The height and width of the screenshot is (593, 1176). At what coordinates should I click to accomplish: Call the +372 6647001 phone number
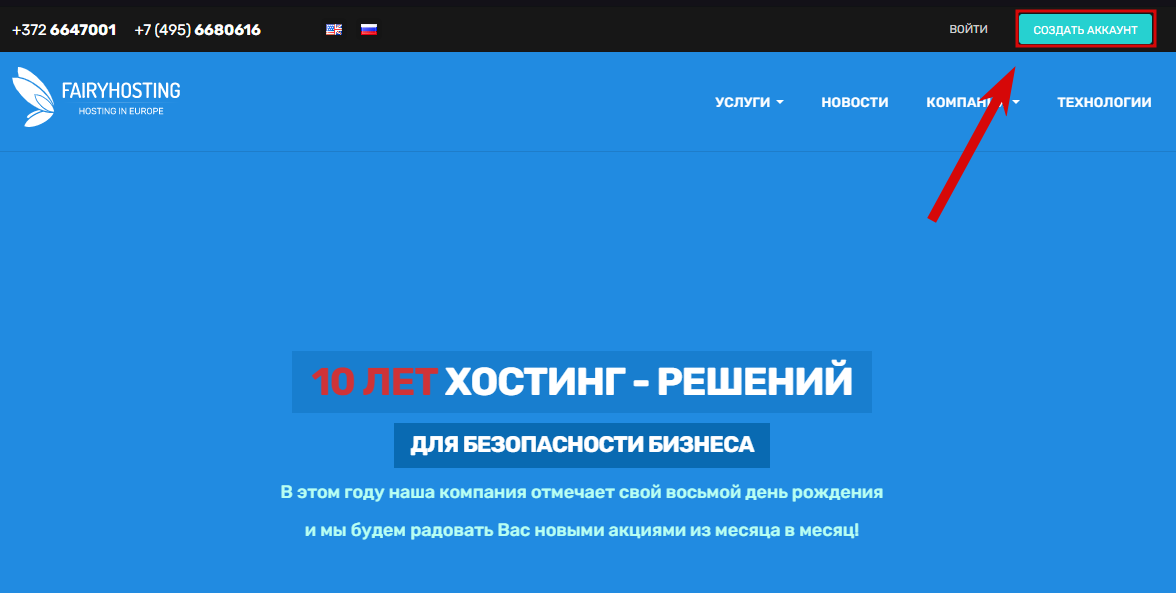point(64,30)
